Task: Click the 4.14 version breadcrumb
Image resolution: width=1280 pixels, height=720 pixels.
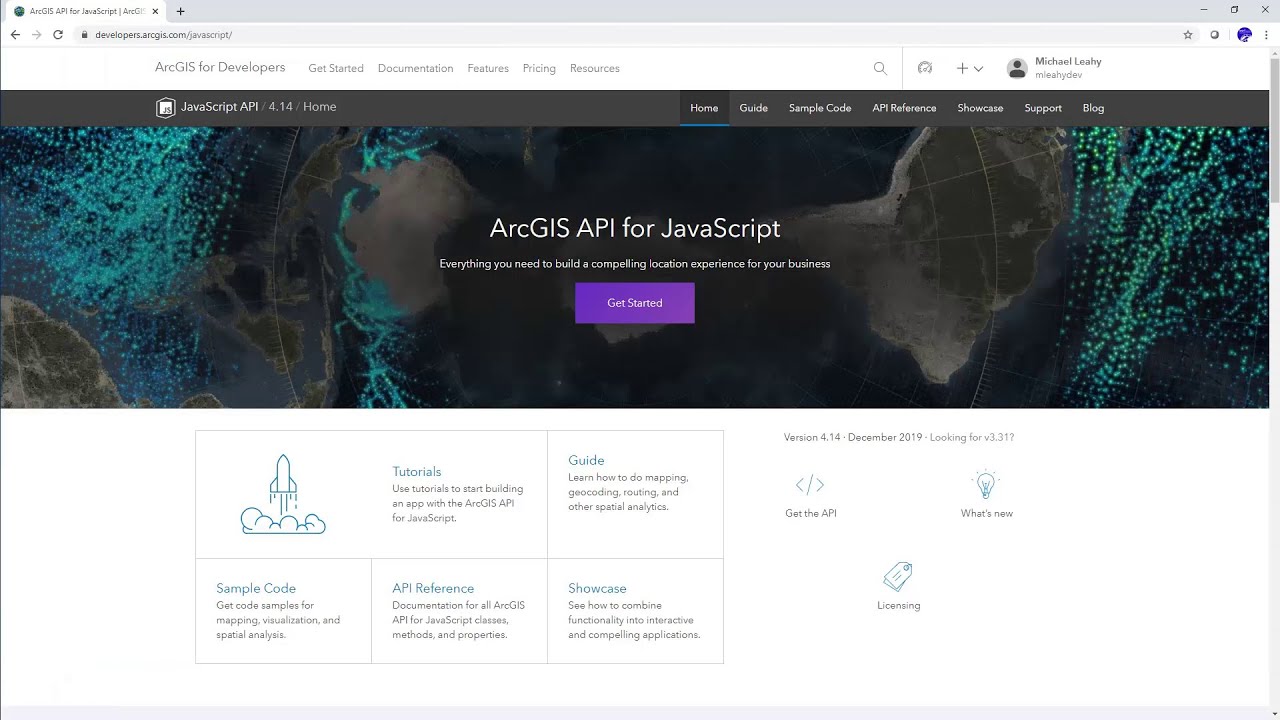Action: point(280,107)
